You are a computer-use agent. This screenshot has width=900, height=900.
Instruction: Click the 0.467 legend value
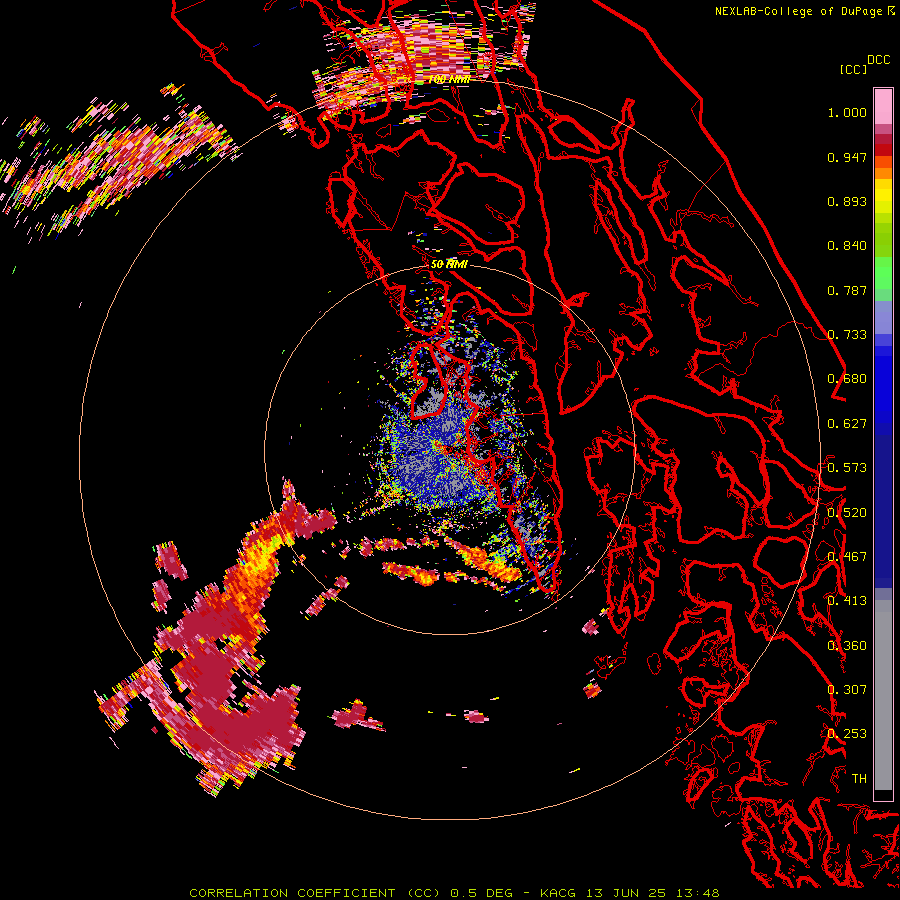(x=847, y=557)
